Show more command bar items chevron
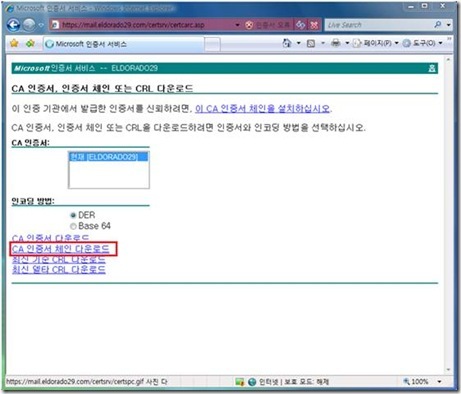 (449, 40)
